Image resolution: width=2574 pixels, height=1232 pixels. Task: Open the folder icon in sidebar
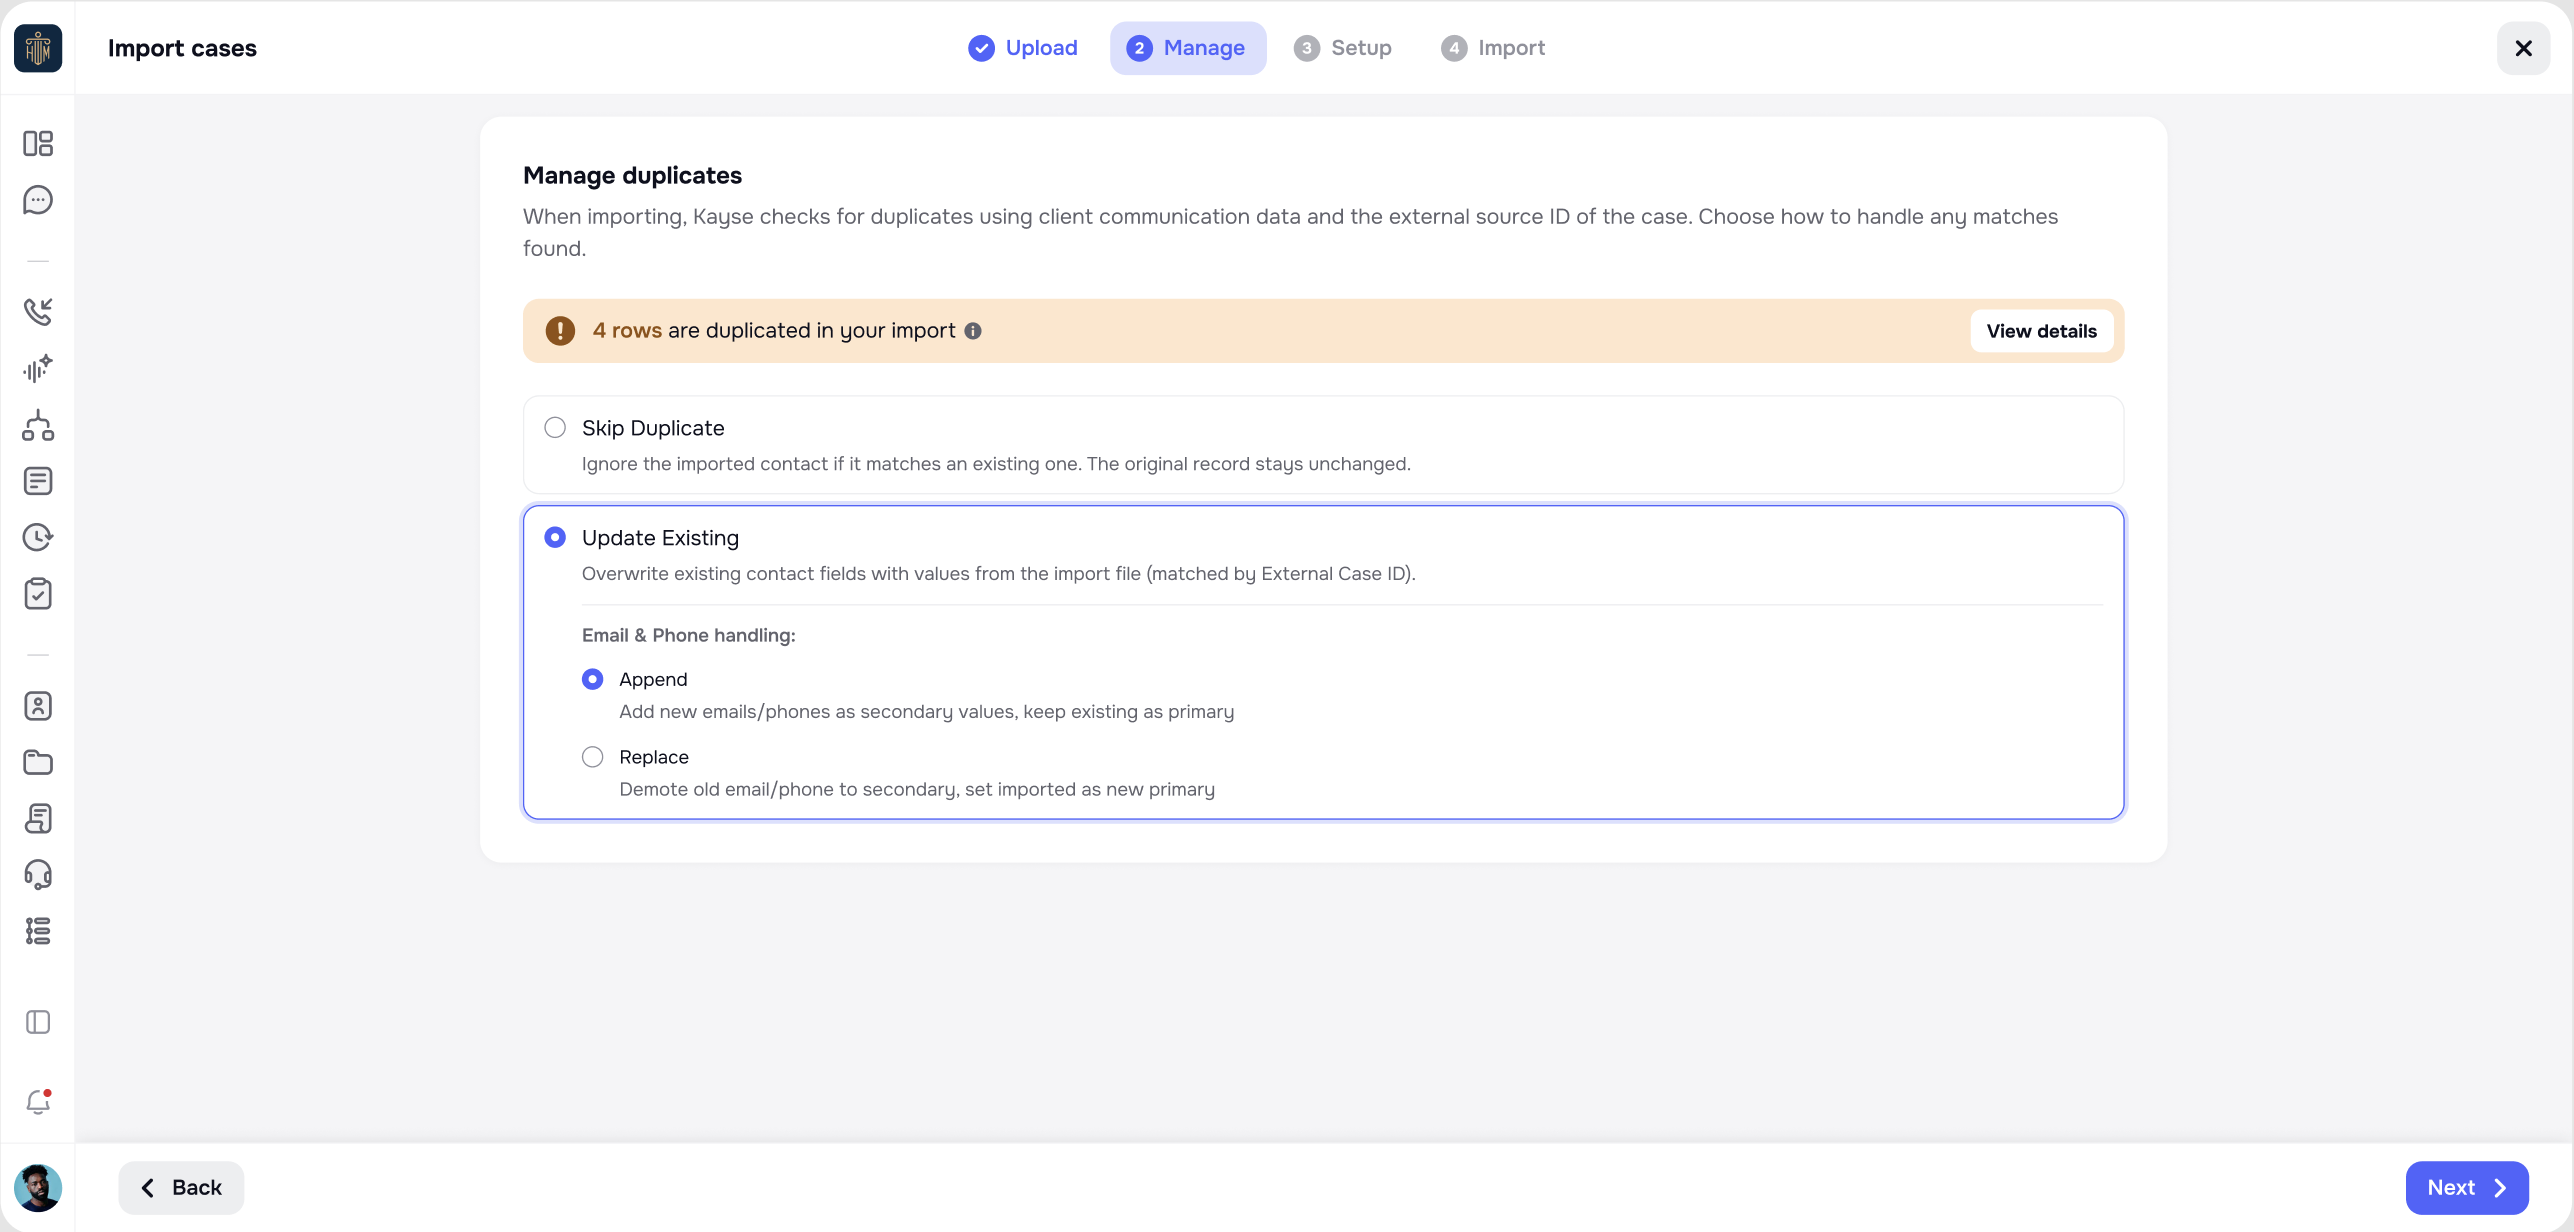click(38, 762)
